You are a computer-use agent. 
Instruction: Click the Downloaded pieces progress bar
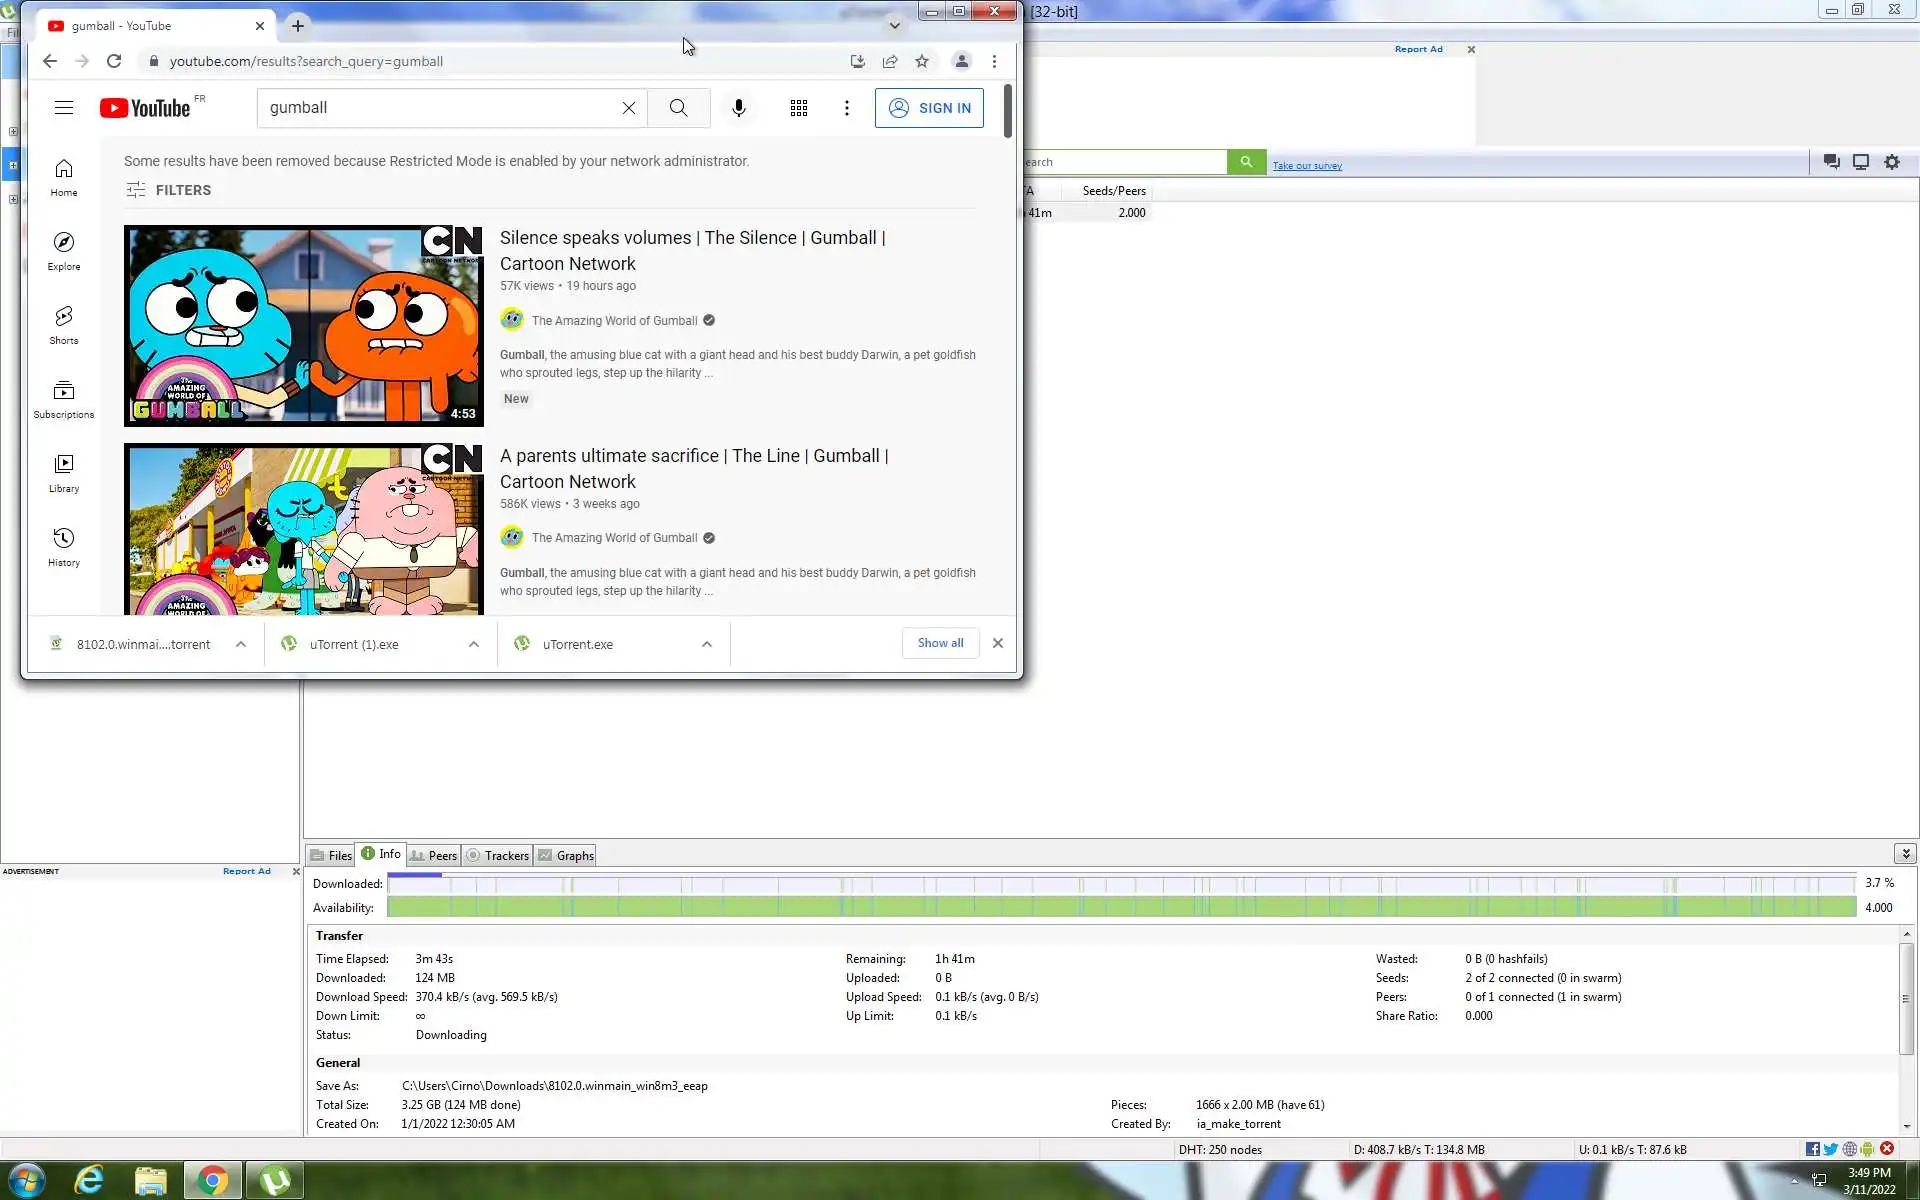coord(1120,883)
